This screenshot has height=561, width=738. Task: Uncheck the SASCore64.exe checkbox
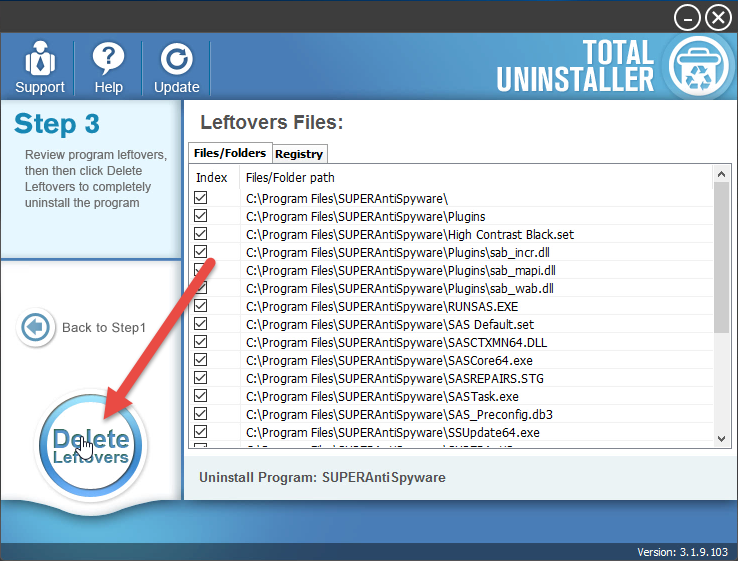[201, 360]
